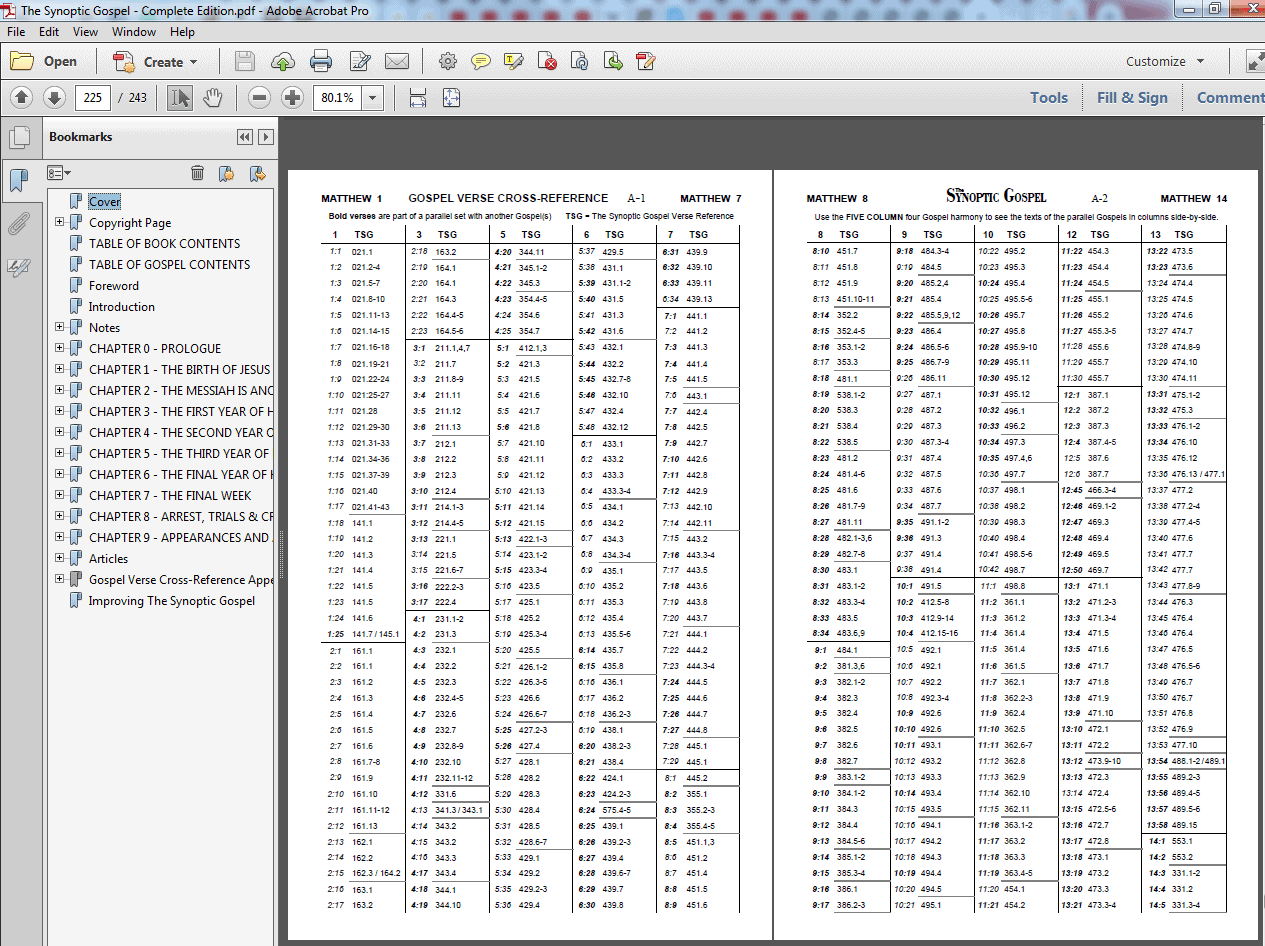This screenshot has height=946, width=1265.
Task: Select CHAPTER 9 - APPEARANCES bookmark text
Action: coord(180,537)
